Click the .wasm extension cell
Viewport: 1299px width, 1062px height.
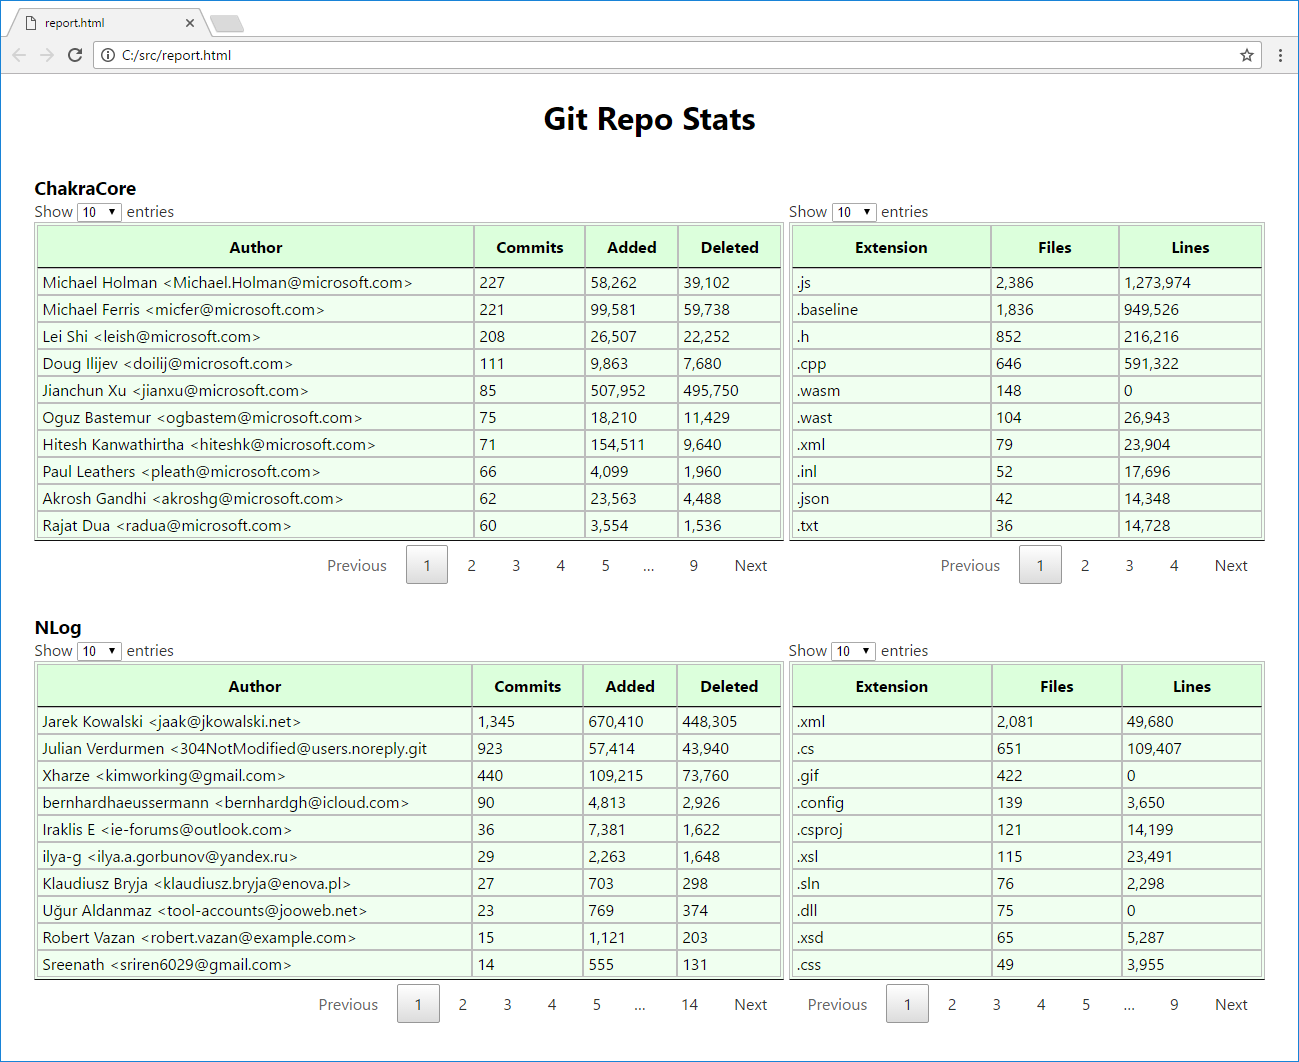(891, 390)
